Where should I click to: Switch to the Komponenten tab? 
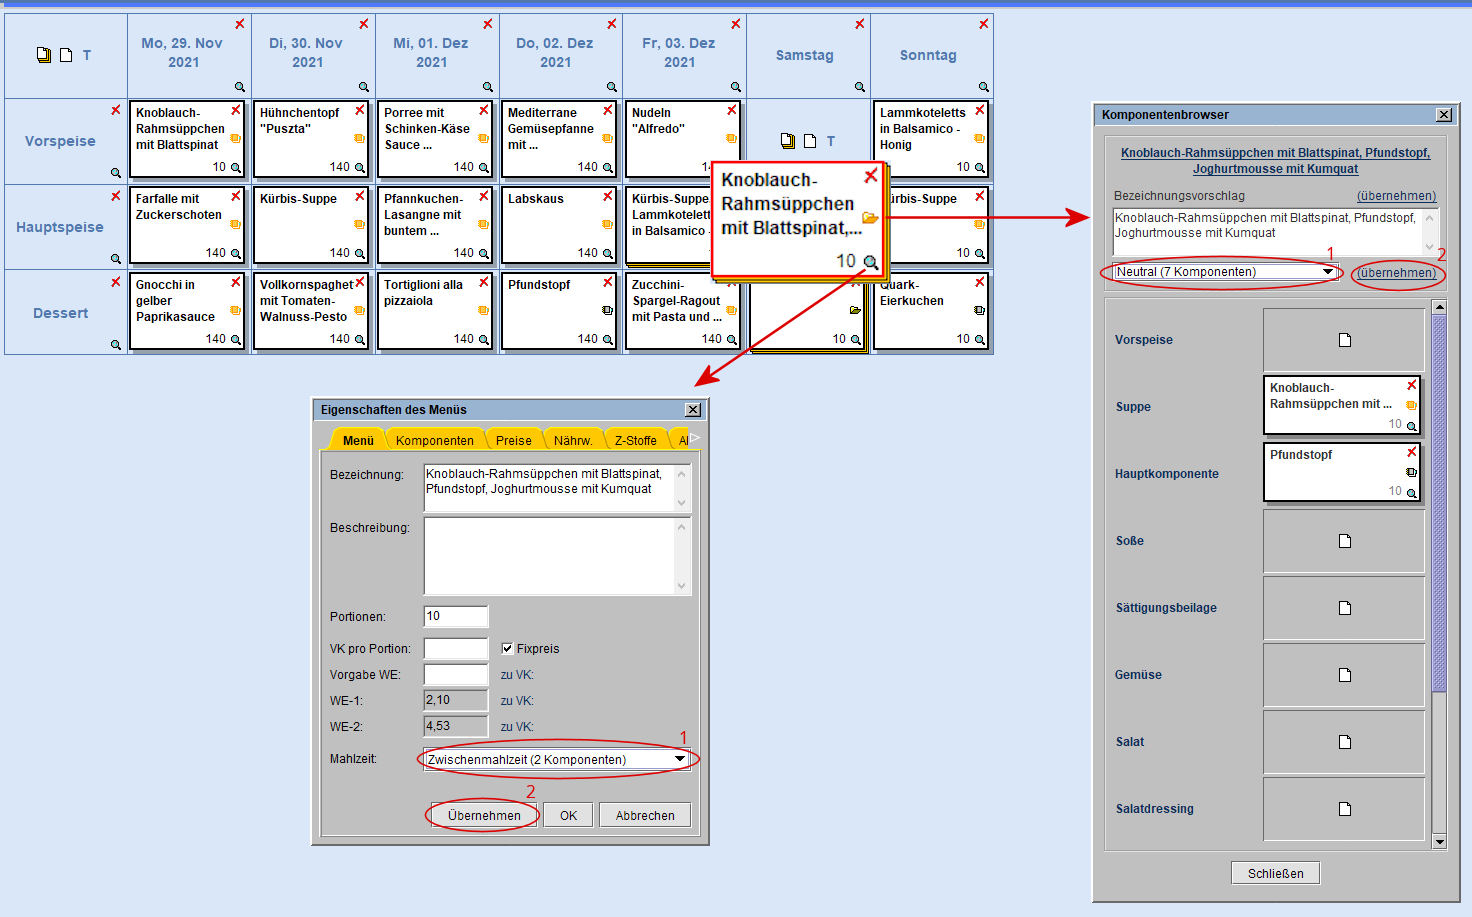[435, 440]
